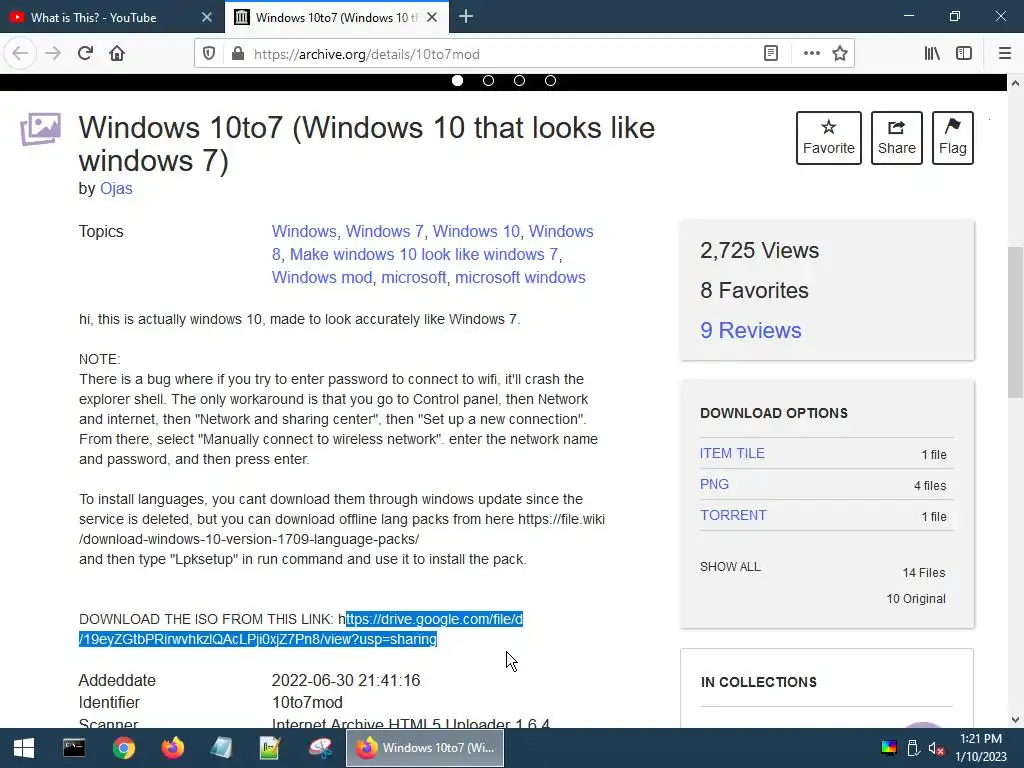Click the highlighted Google Drive ISO link
Viewport: 1024px width, 768px height.
coord(301,629)
